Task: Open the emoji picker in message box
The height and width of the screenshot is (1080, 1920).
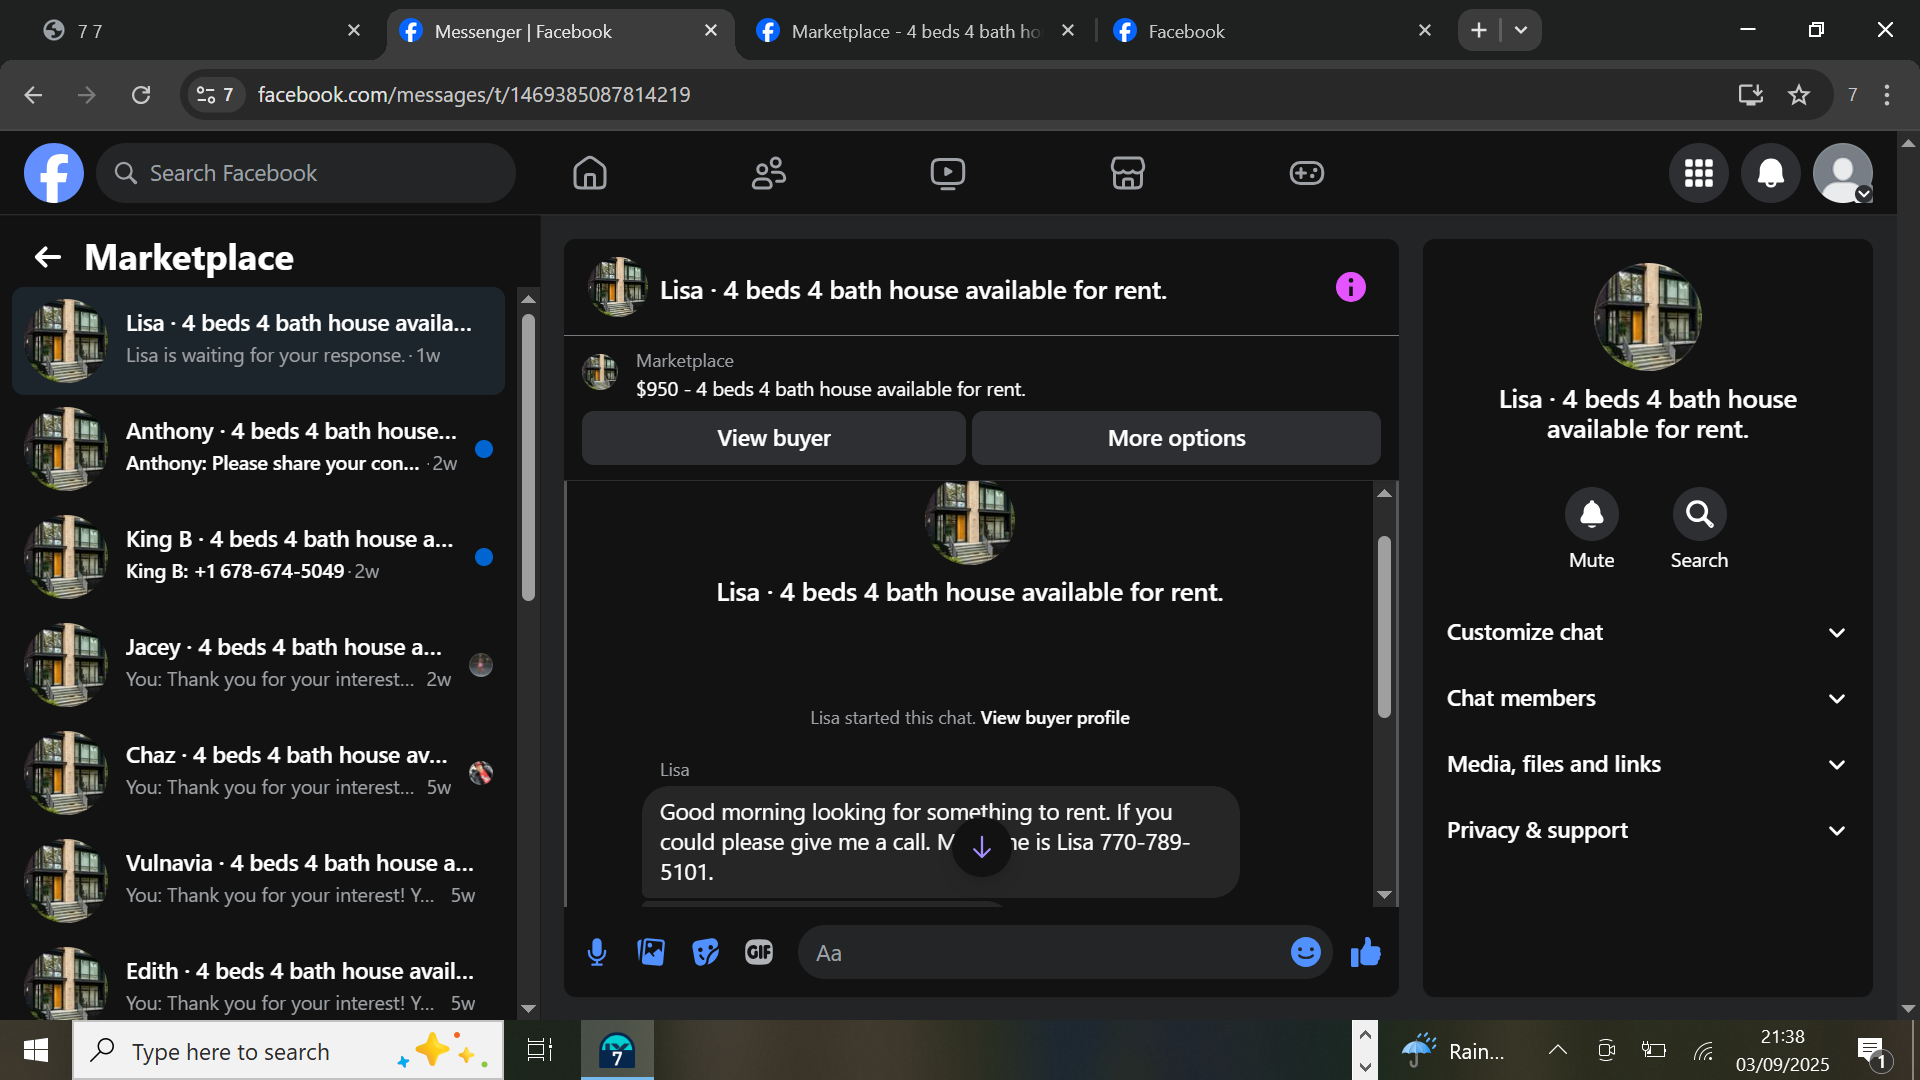Action: (x=1305, y=952)
